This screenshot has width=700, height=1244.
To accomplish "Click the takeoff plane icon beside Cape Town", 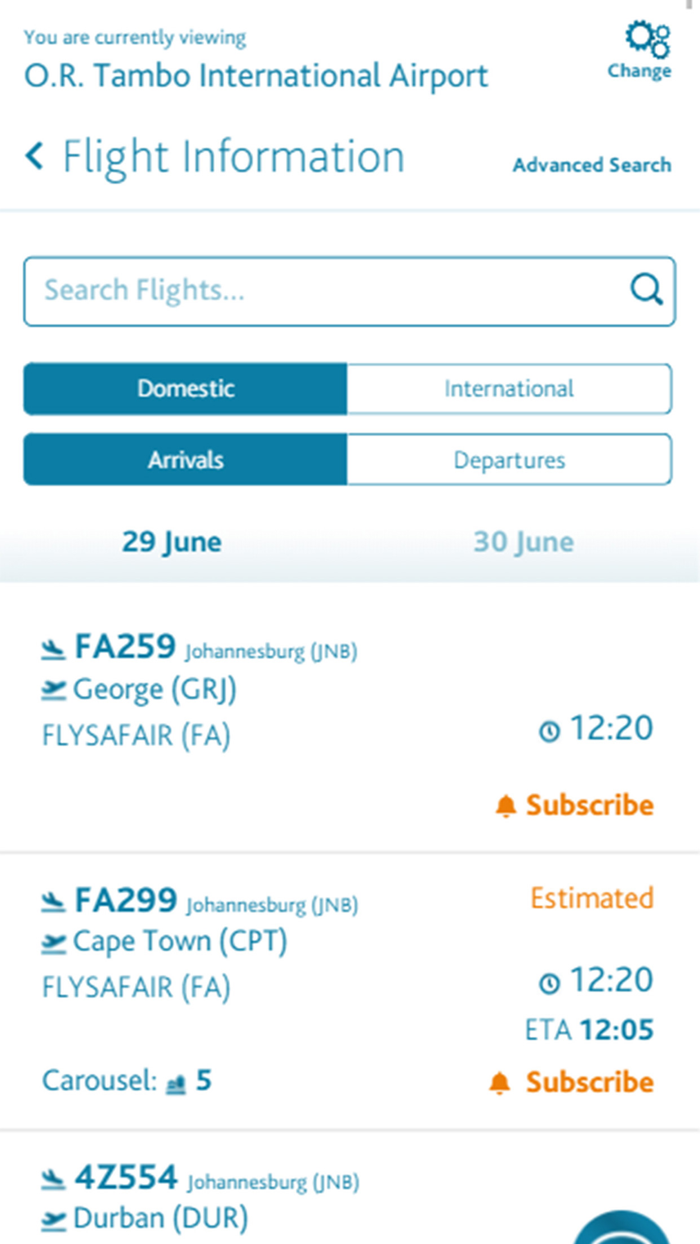I will pos(55,942).
